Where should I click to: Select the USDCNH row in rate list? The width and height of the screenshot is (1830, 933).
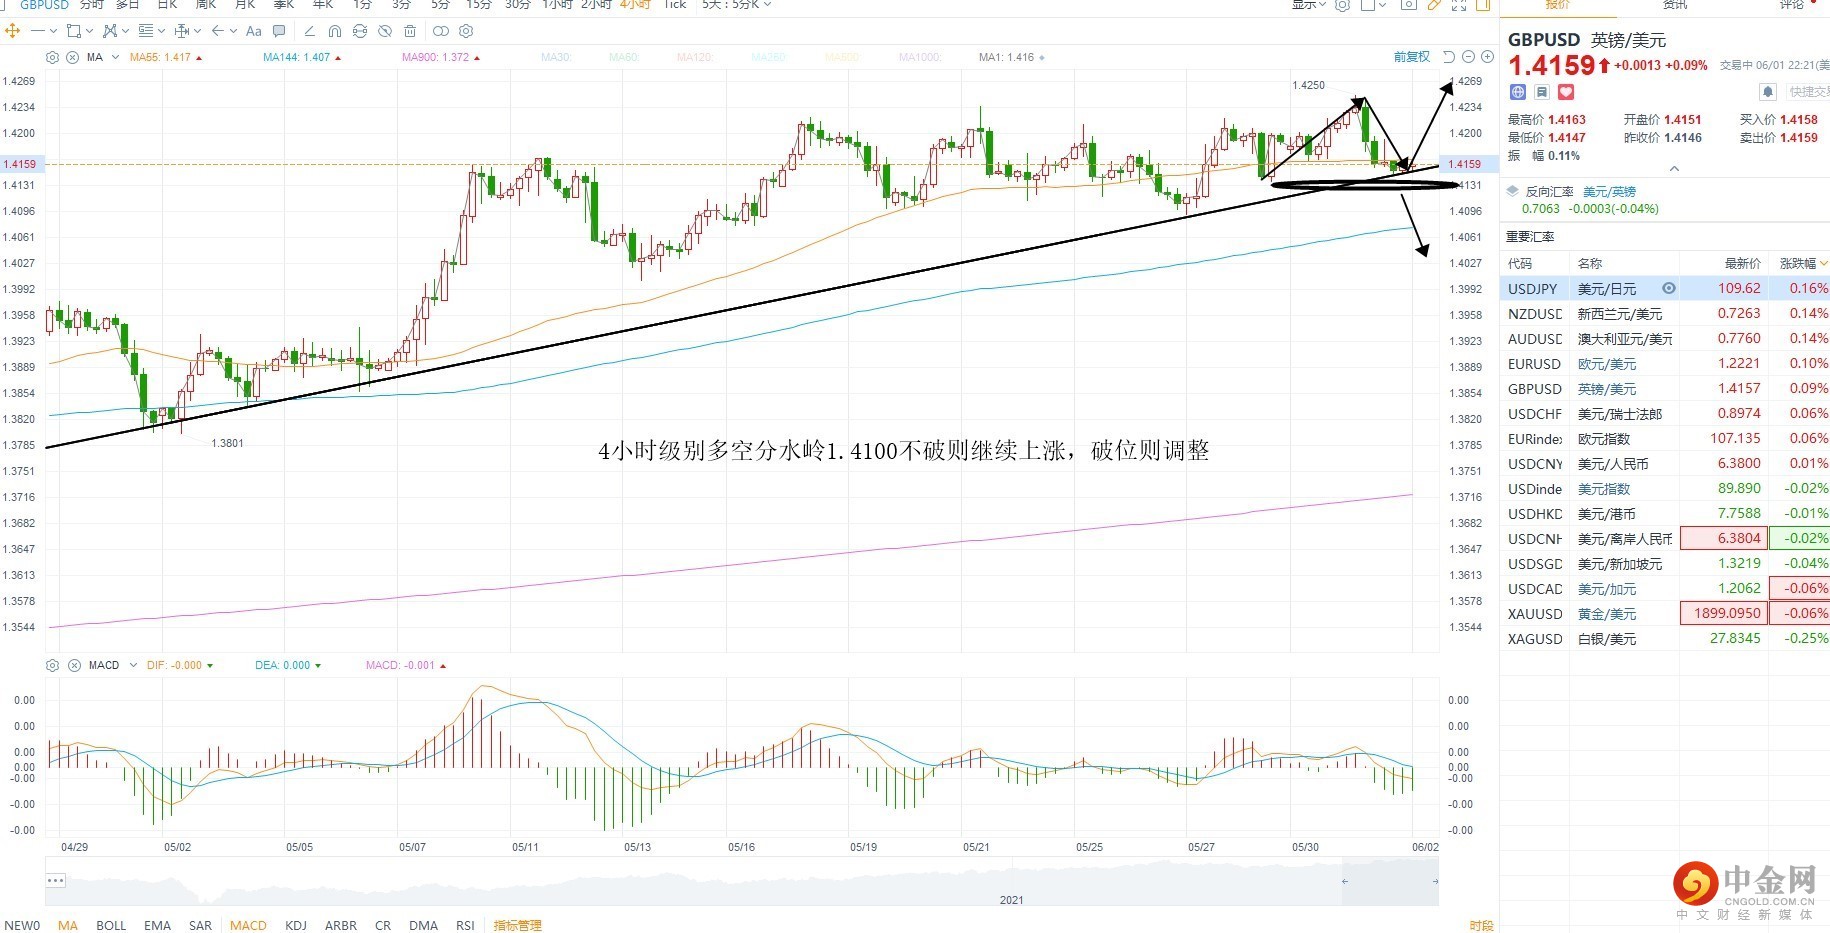1665,538
